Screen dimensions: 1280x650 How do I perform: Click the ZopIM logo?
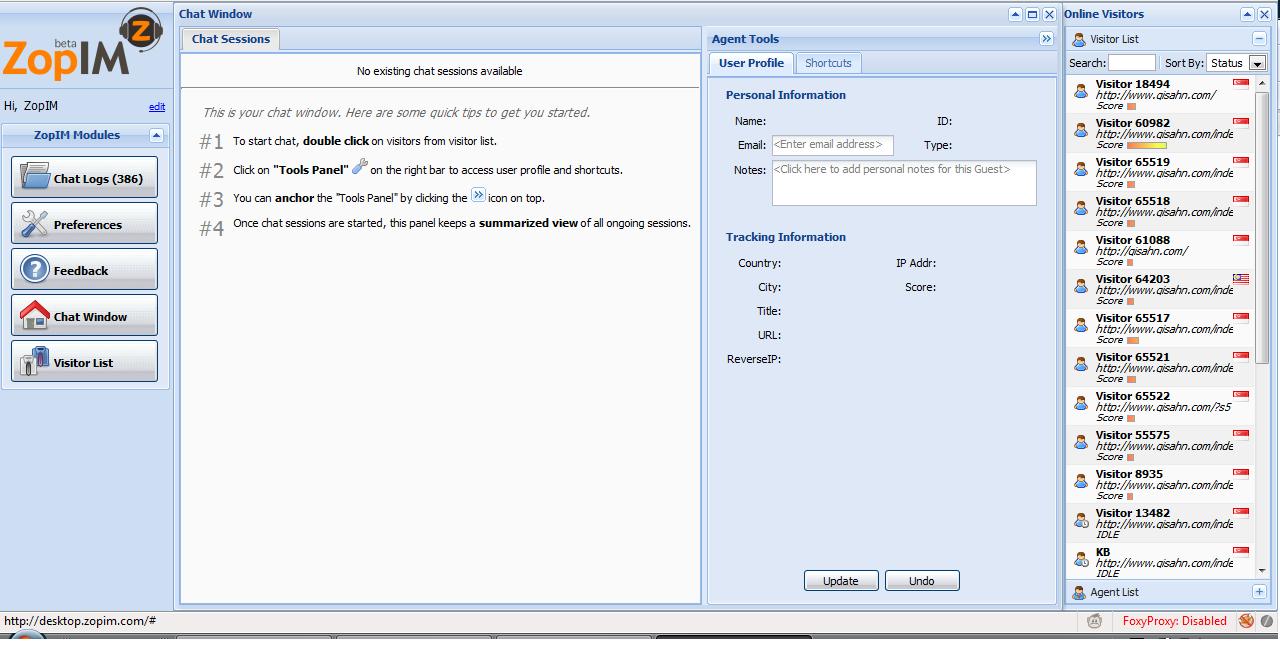pos(82,48)
